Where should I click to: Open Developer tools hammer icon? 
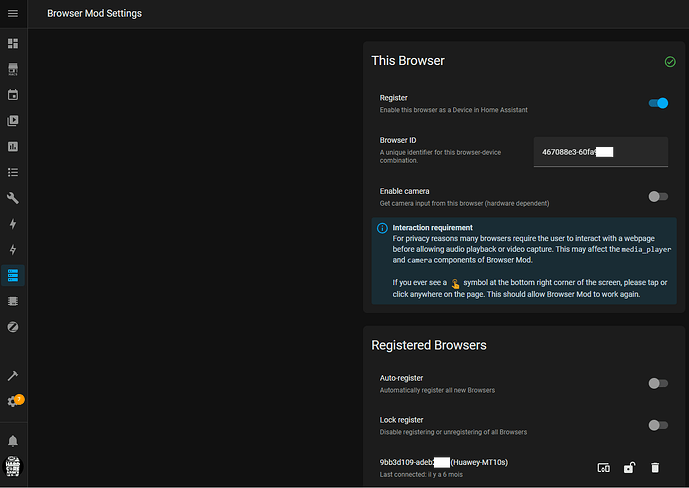[x=13, y=376]
